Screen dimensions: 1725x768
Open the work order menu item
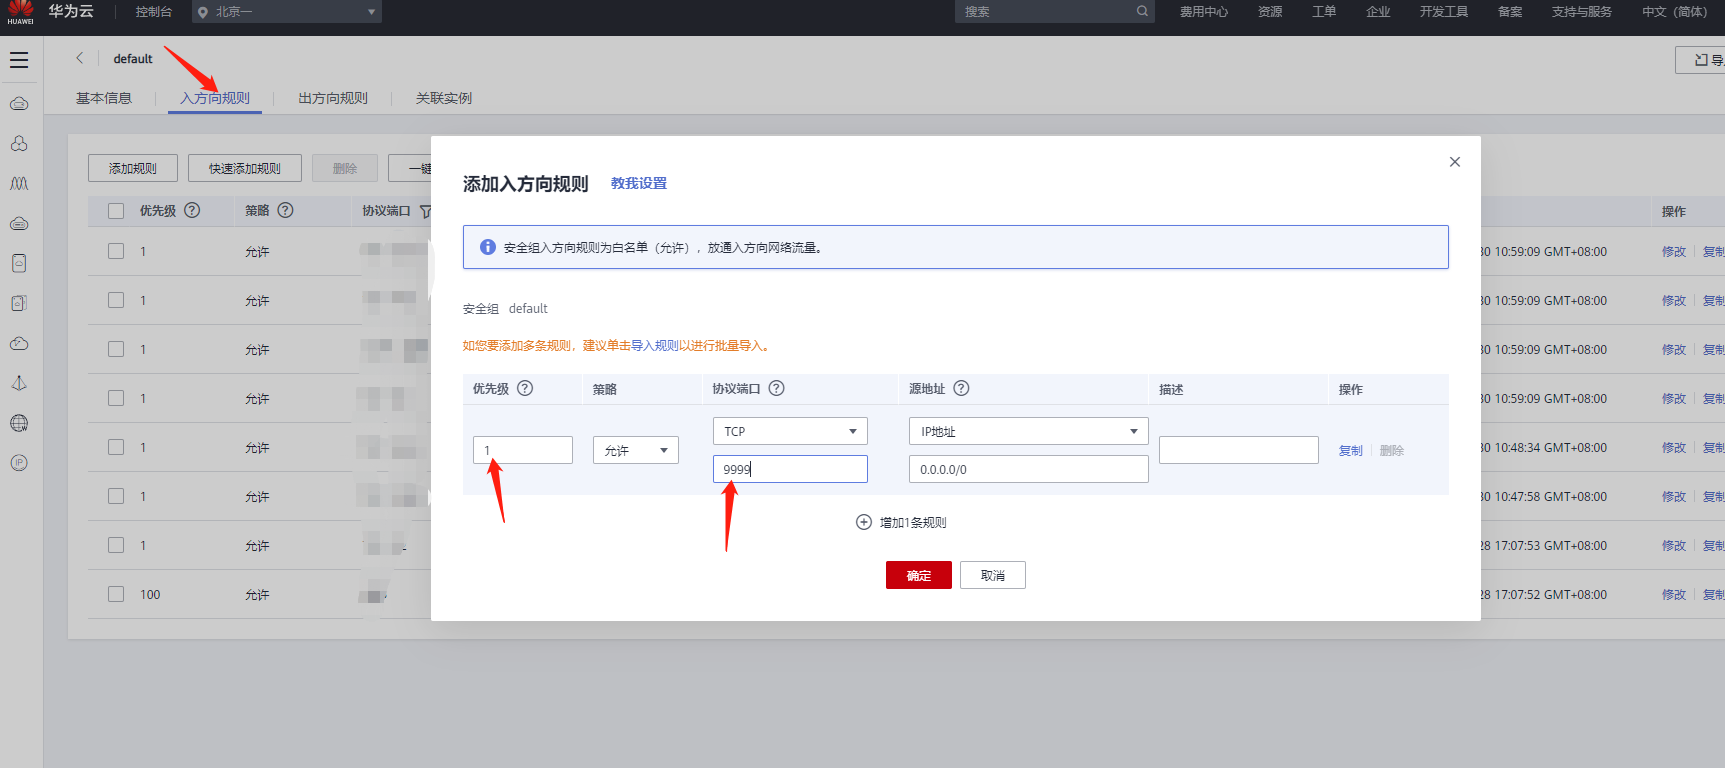1324,12
